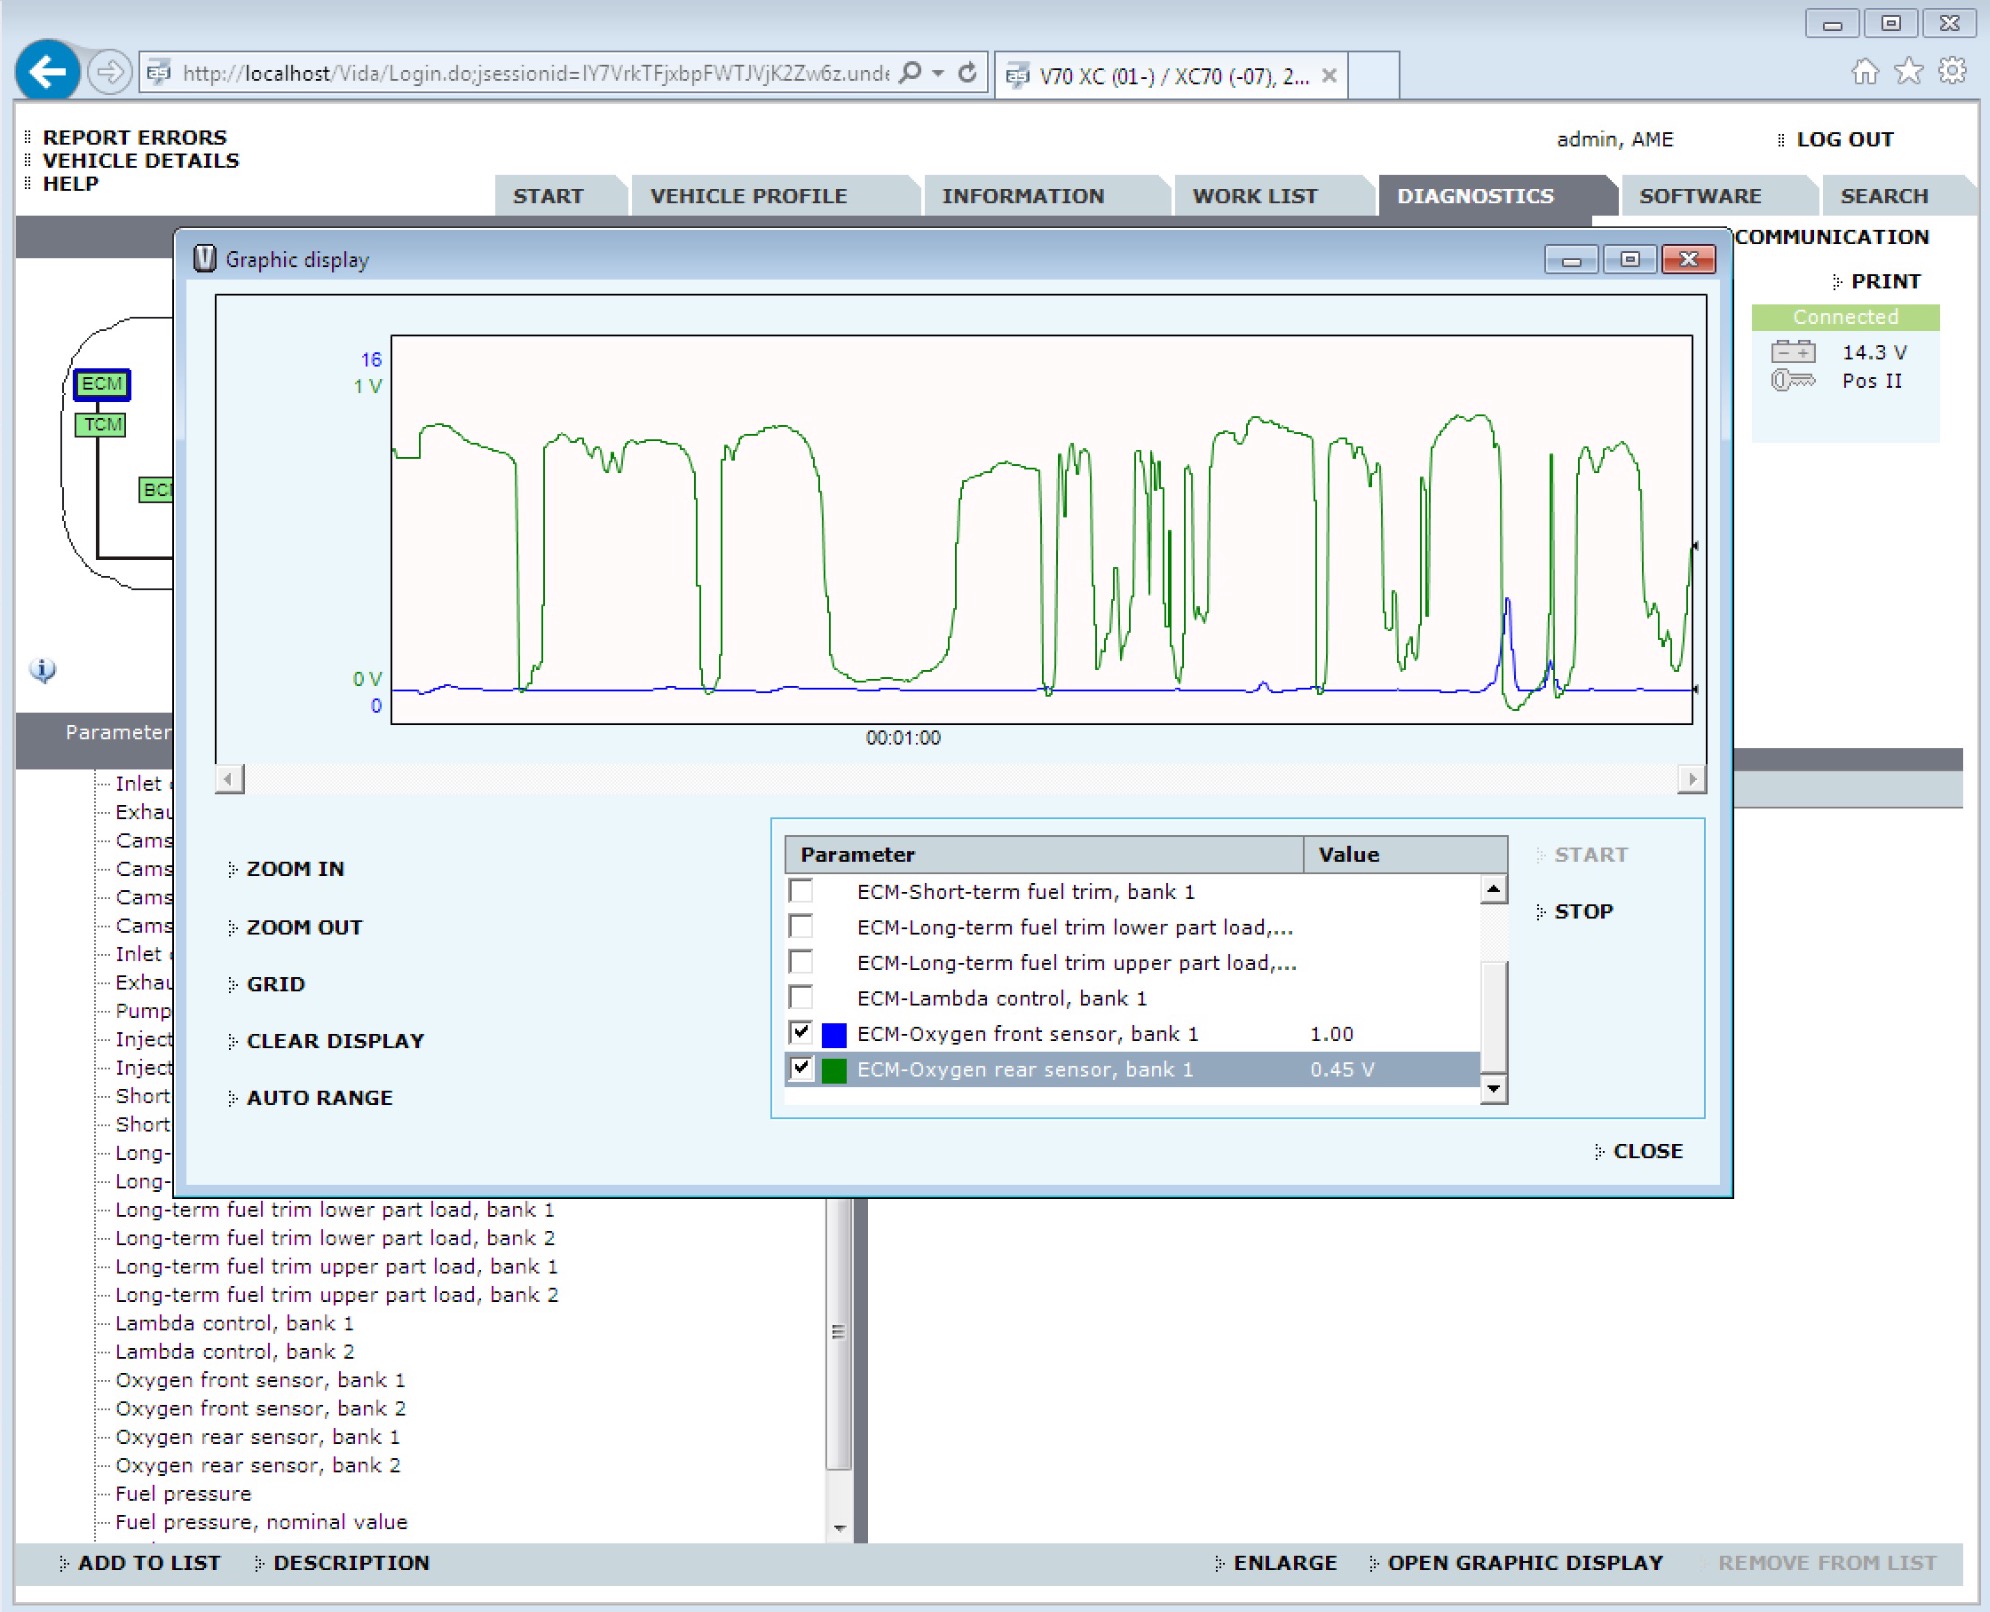
Task: Click the browser refresh icon
Action: [x=967, y=73]
